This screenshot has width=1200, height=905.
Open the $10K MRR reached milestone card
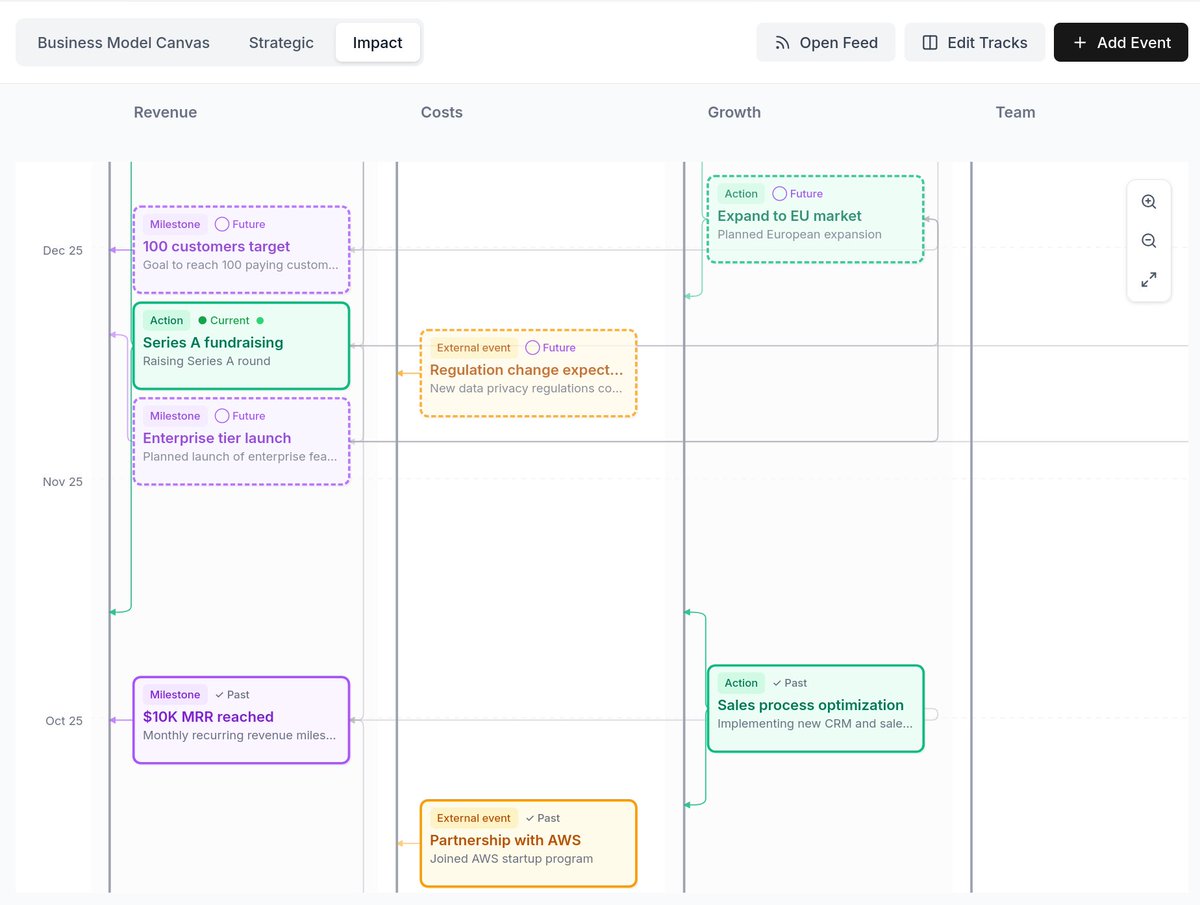[241, 720]
